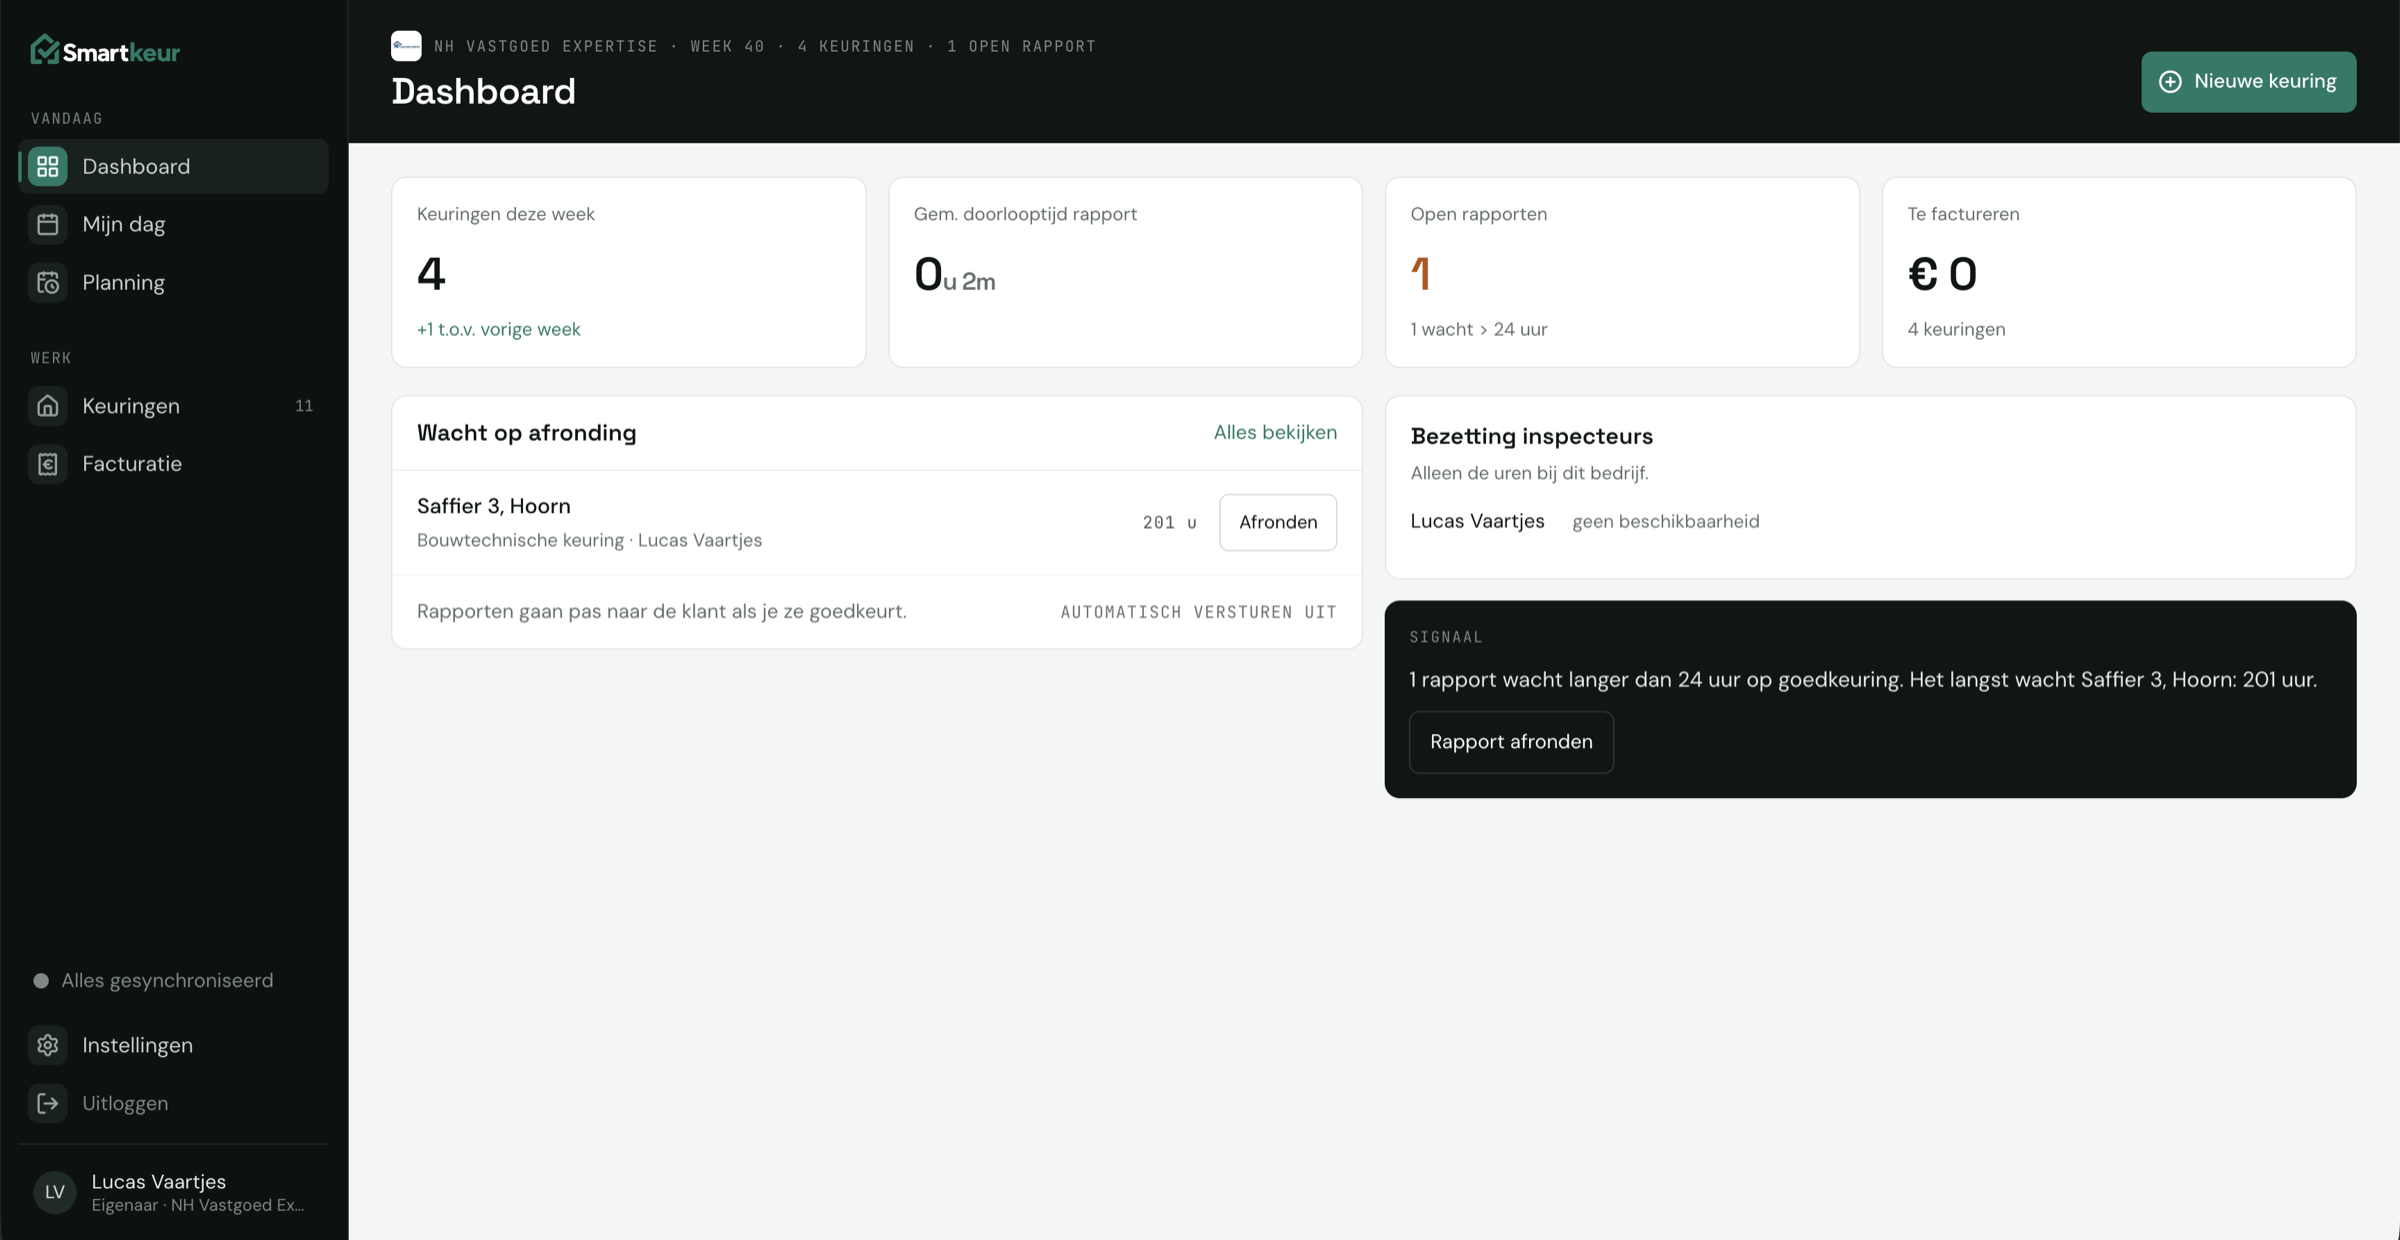
Task: Create a Nieuwe keuring
Action: coord(2248,82)
